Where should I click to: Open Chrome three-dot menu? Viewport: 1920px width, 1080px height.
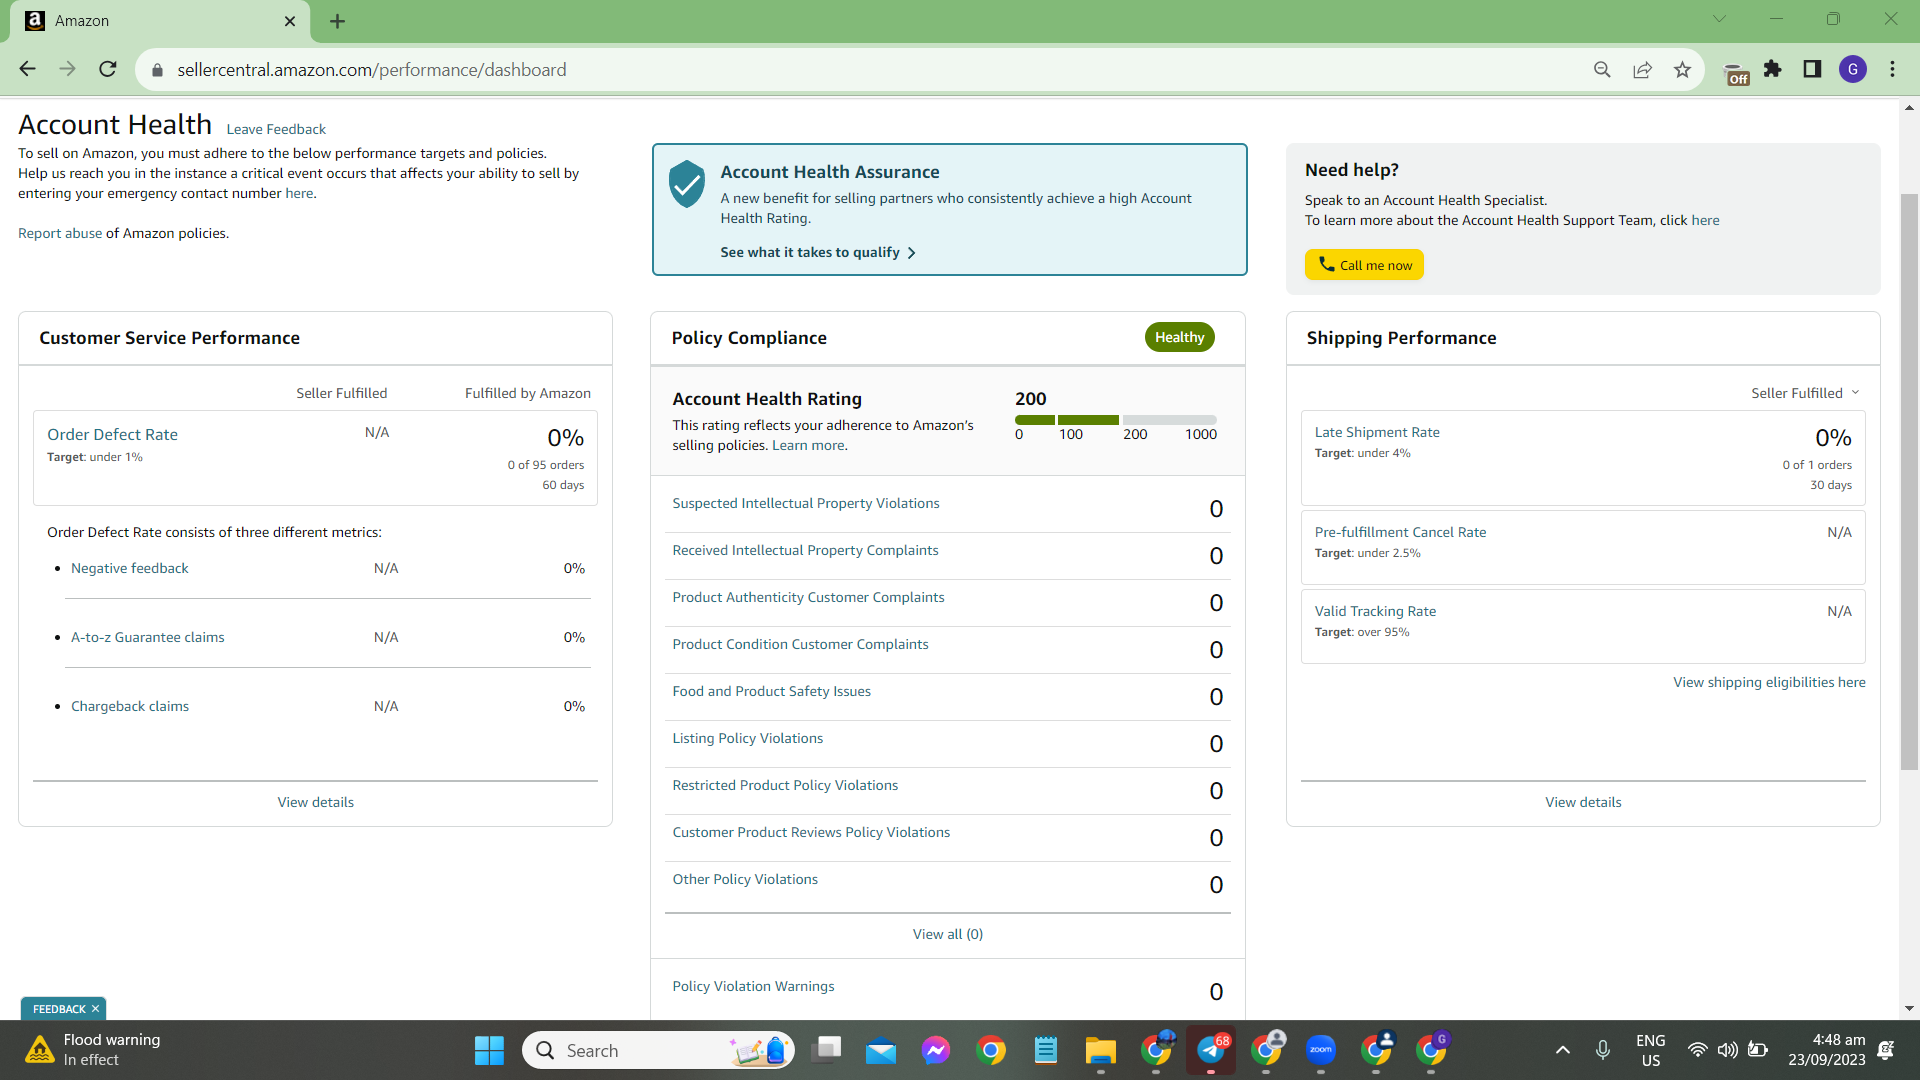click(1892, 69)
